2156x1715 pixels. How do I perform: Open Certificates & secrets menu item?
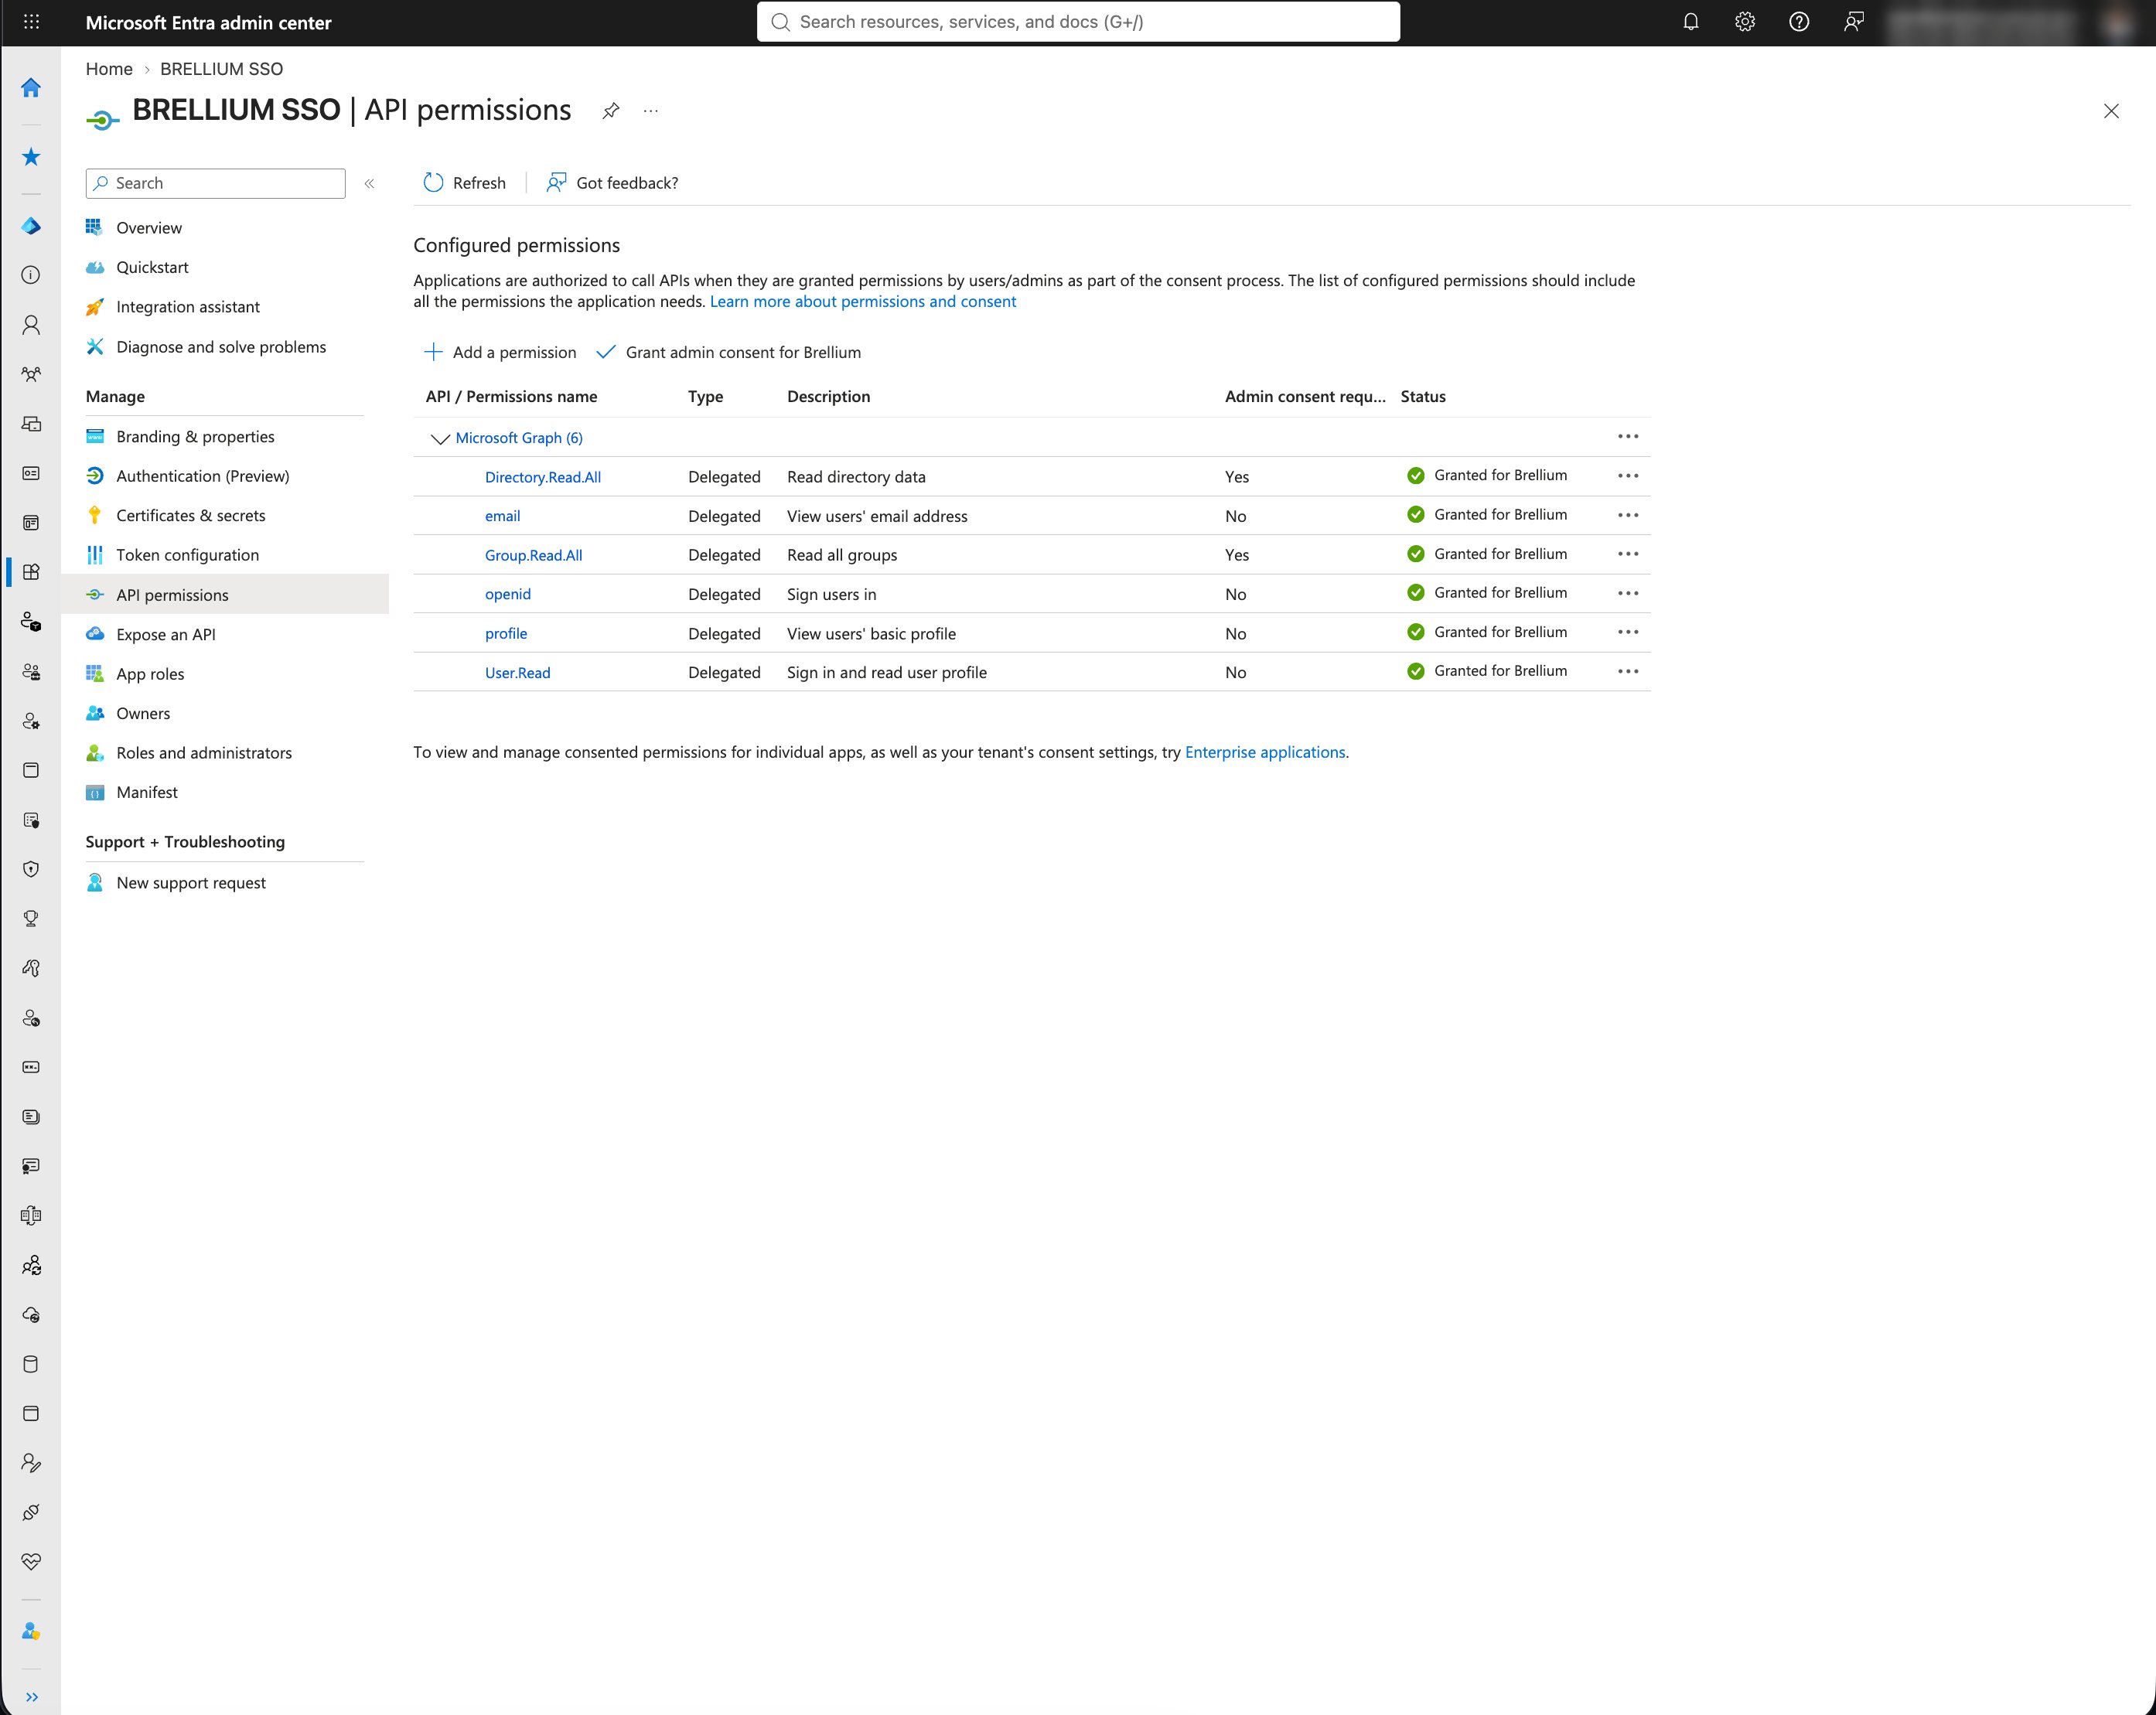click(x=190, y=516)
